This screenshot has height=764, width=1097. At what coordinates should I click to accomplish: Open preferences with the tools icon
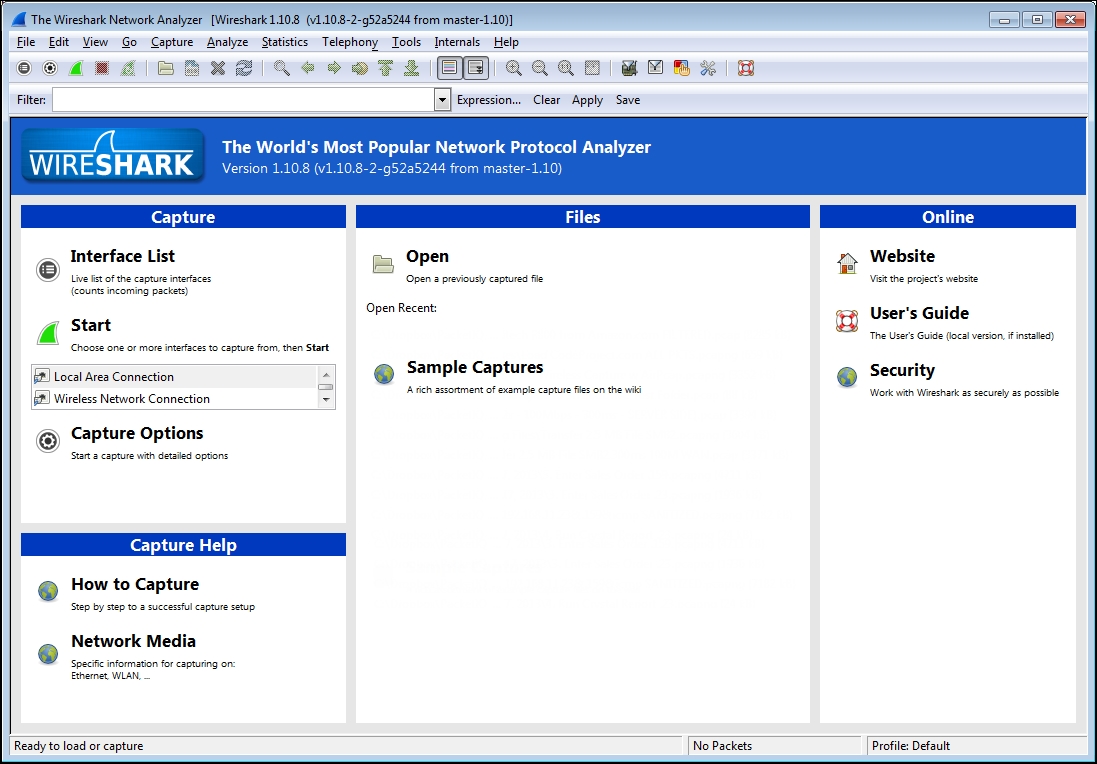pos(708,68)
